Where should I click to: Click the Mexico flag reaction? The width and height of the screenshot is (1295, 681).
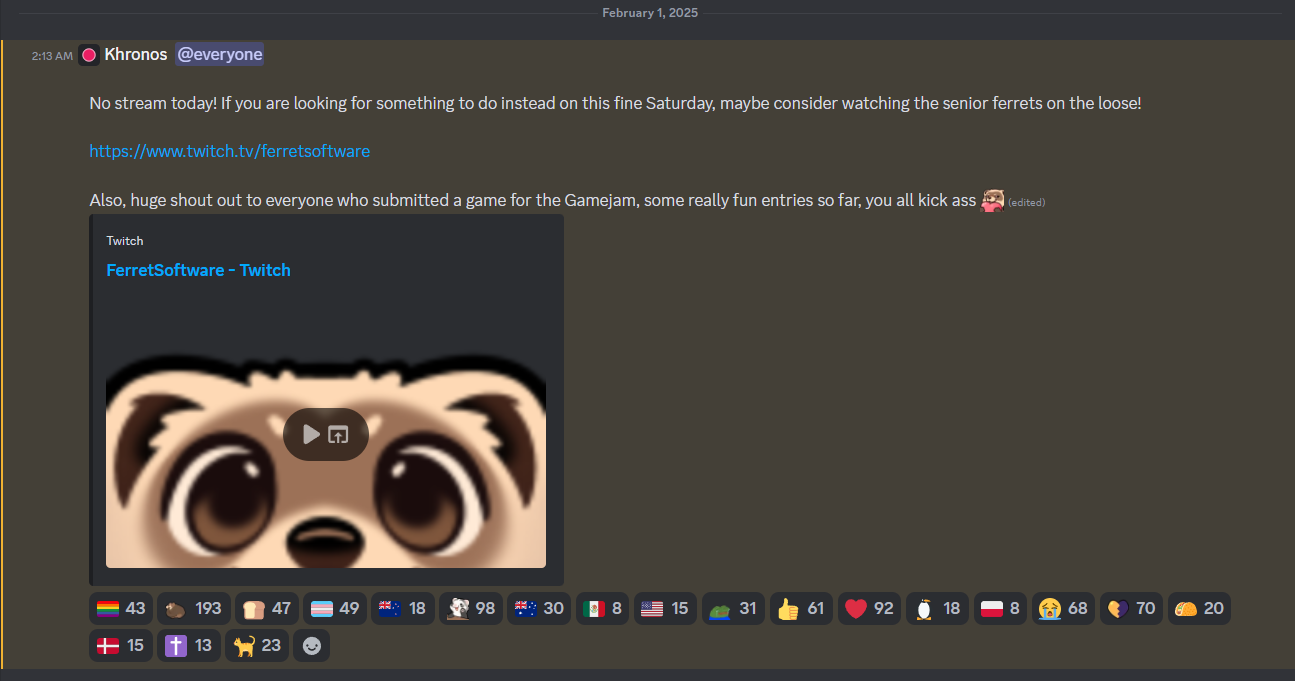point(603,608)
